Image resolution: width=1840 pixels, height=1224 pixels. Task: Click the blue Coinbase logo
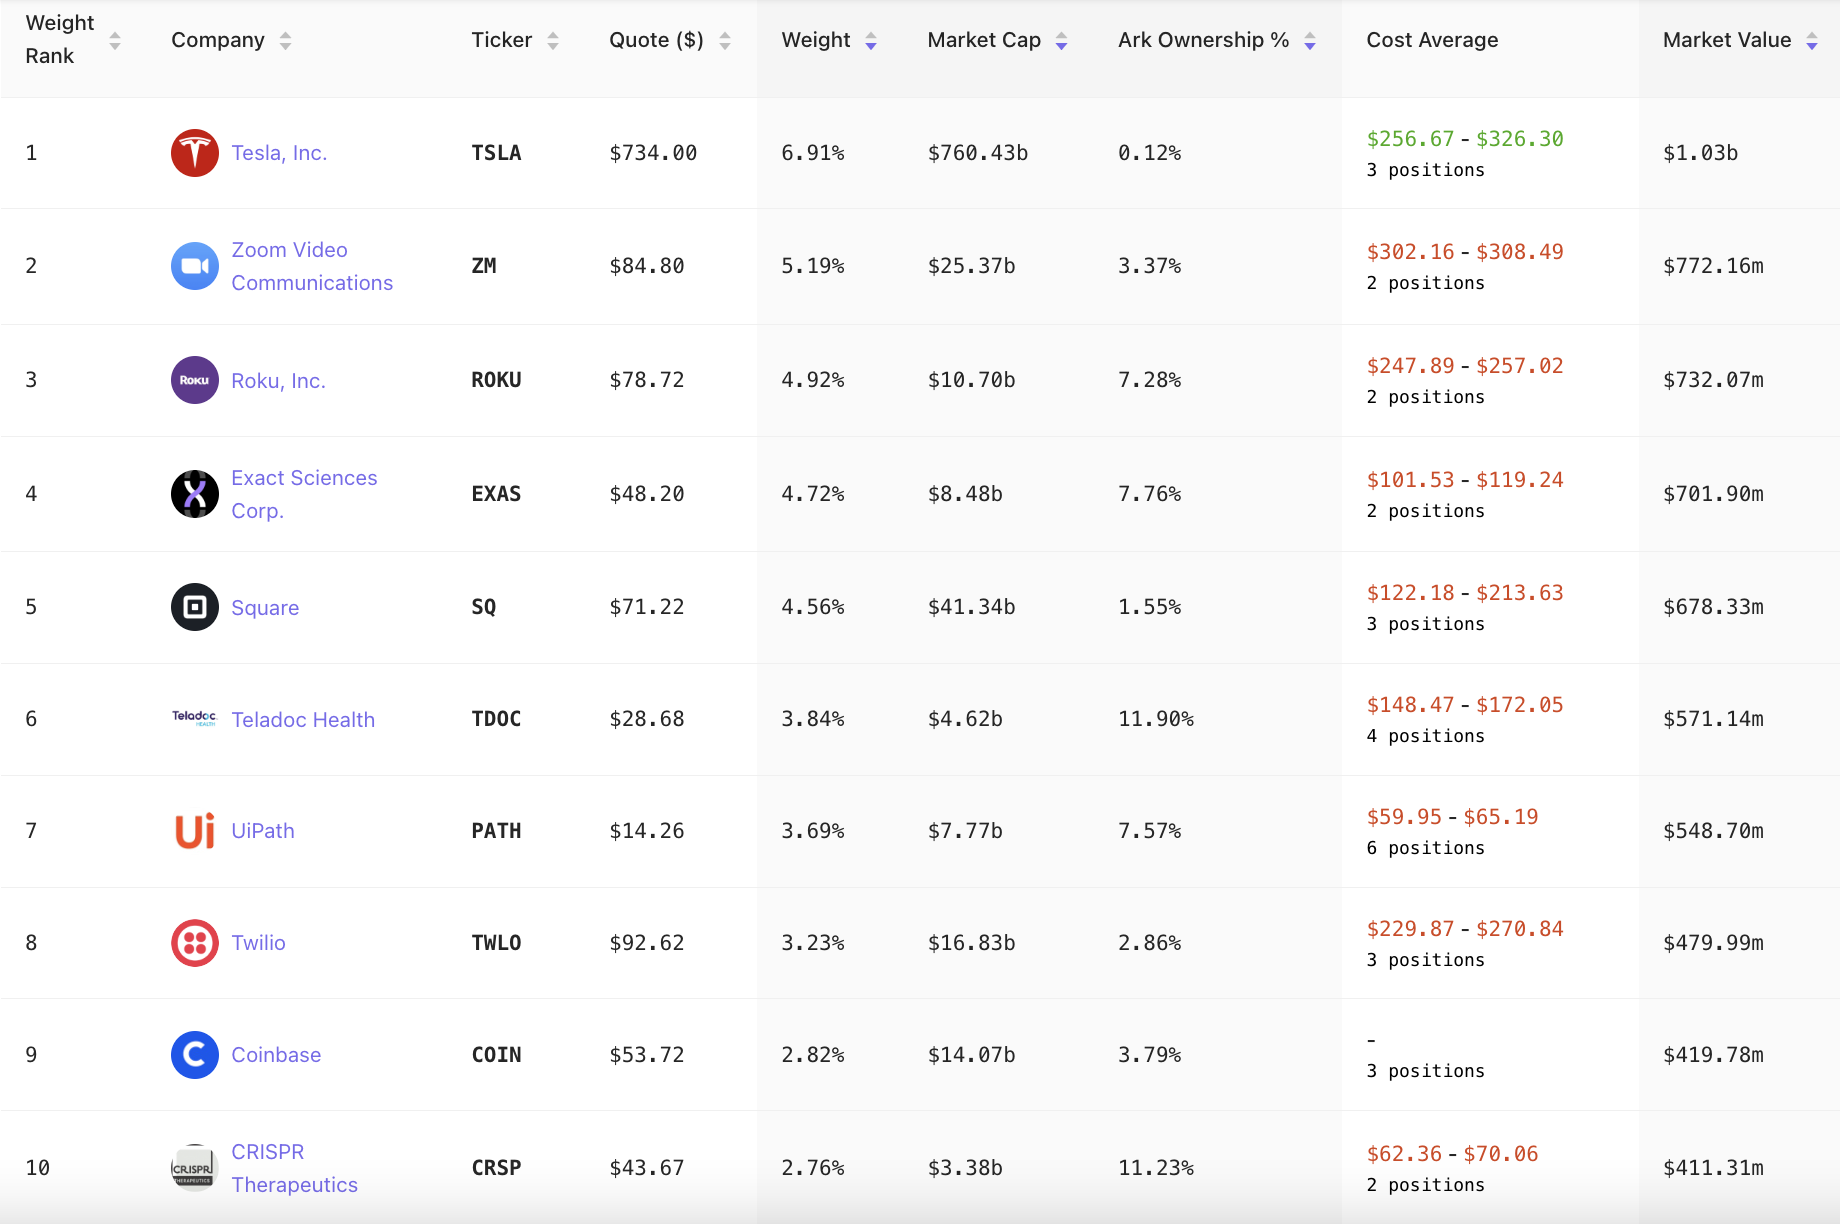(x=195, y=1055)
